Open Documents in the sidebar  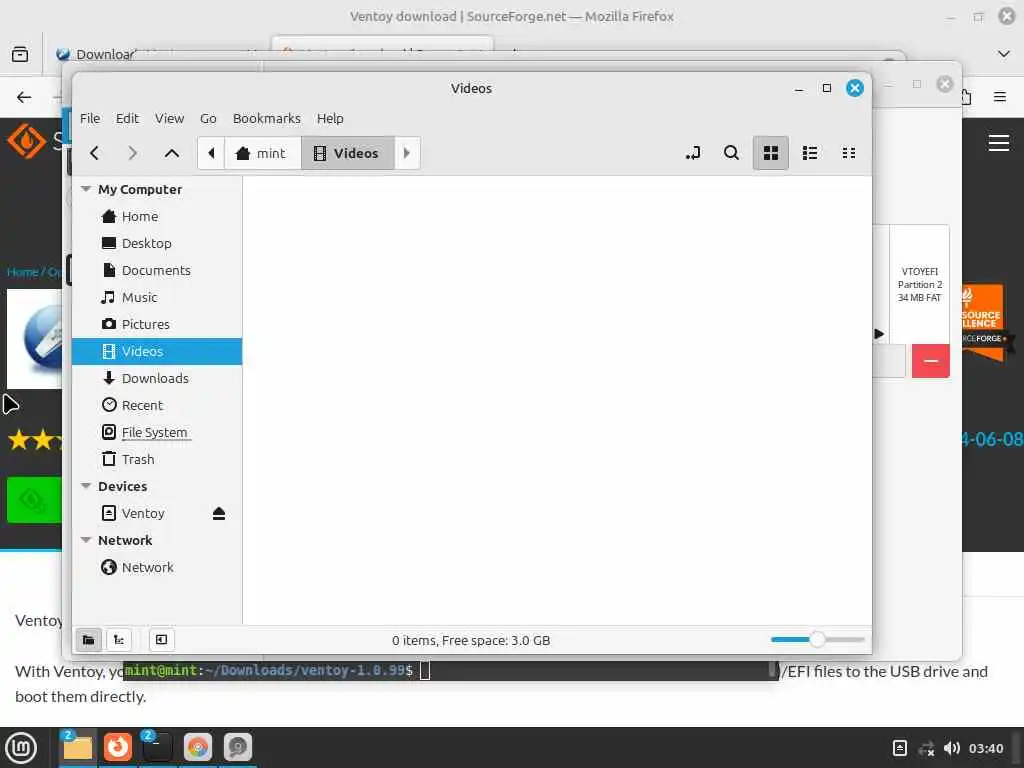tap(157, 270)
